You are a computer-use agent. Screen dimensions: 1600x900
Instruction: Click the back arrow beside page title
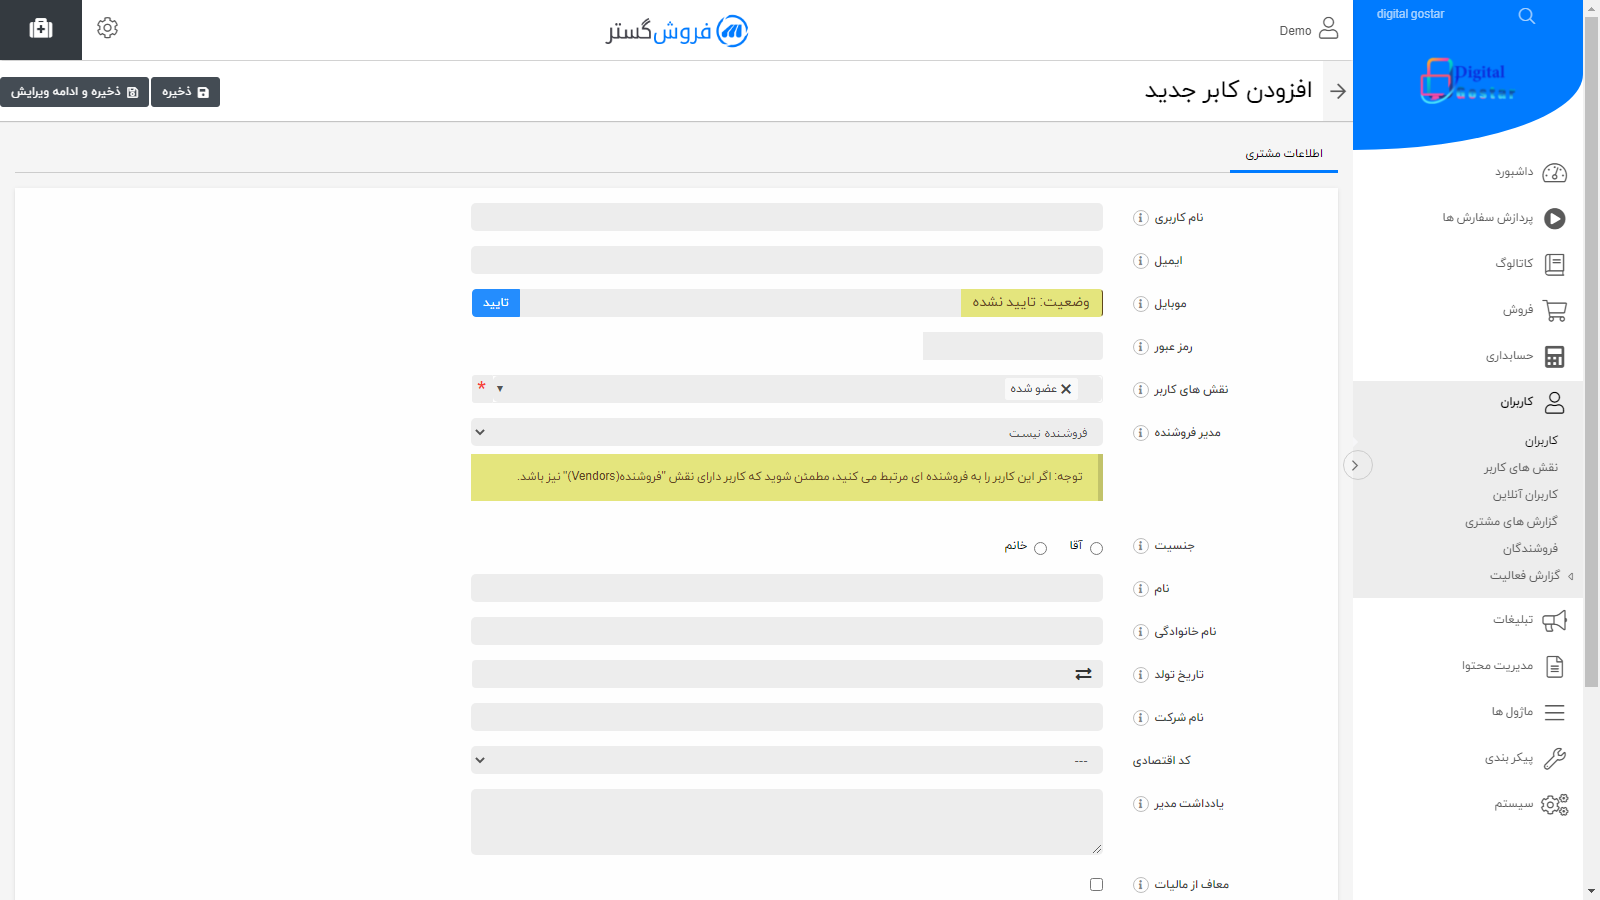click(1338, 91)
